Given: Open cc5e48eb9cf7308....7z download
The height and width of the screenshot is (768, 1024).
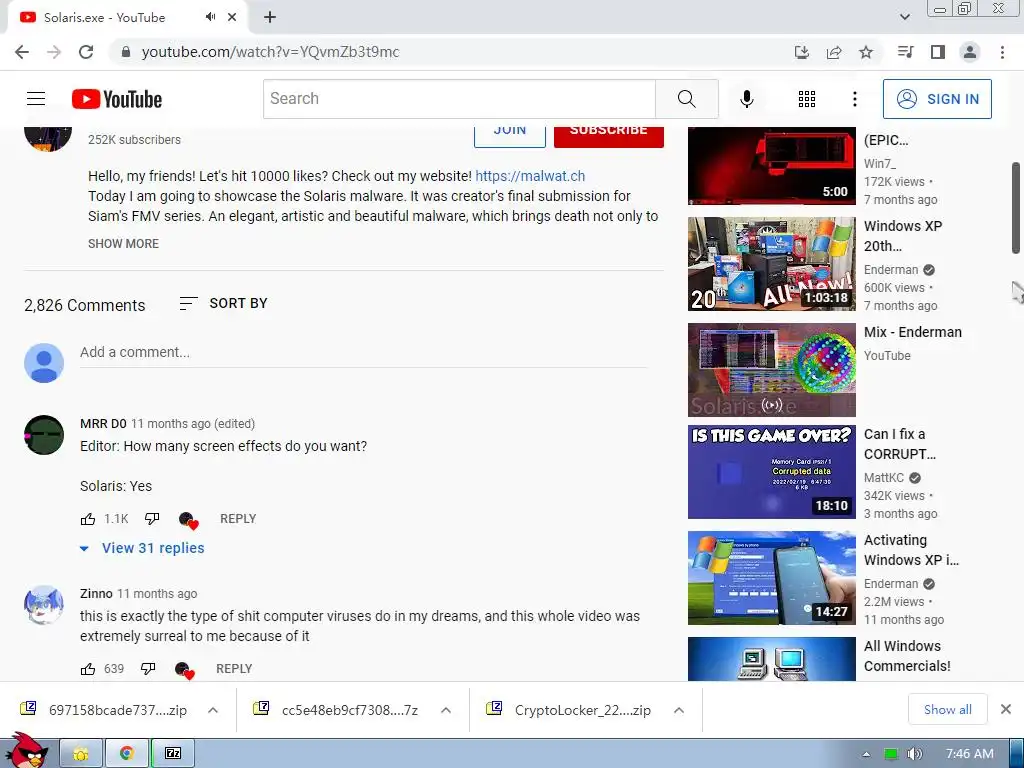Looking at the screenshot, I should (336, 710).
